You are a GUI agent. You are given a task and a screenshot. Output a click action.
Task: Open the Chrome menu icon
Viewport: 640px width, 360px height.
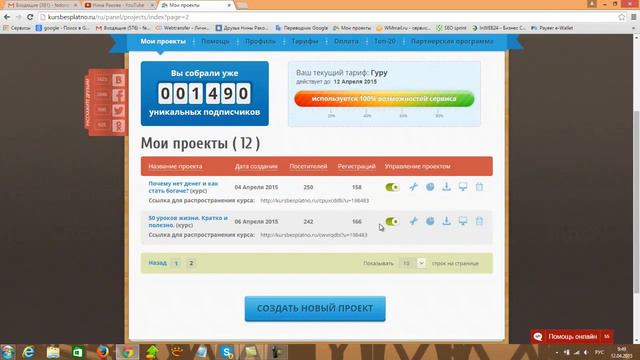tap(633, 17)
